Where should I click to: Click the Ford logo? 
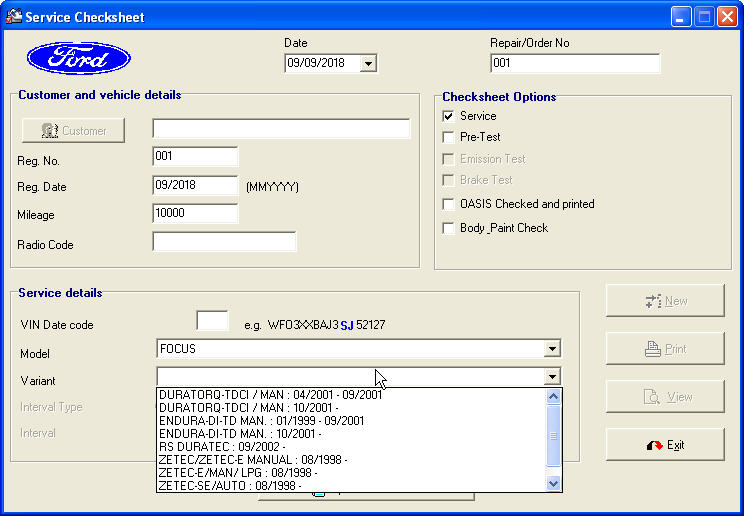point(79,58)
